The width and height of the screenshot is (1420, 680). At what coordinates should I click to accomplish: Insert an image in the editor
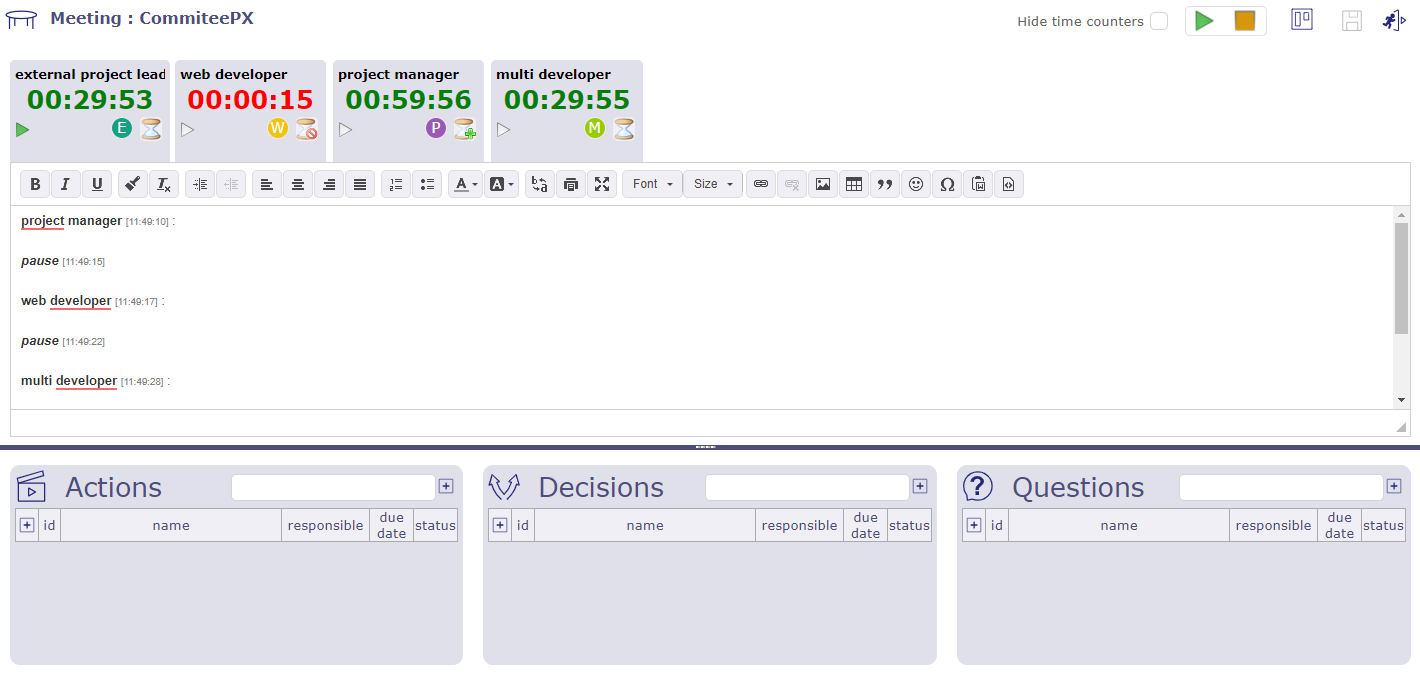tap(822, 184)
